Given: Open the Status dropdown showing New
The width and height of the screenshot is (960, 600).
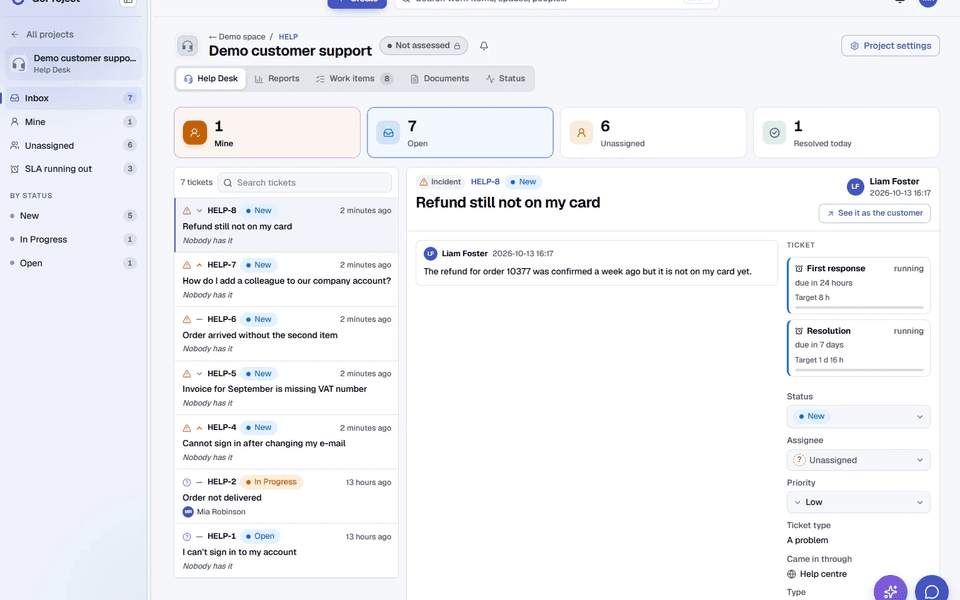Looking at the screenshot, I should click(x=858, y=416).
